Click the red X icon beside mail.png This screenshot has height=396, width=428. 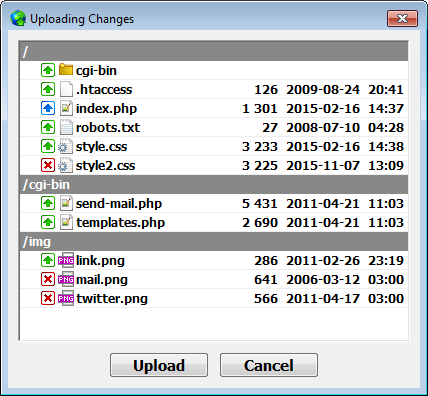[x=48, y=279]
